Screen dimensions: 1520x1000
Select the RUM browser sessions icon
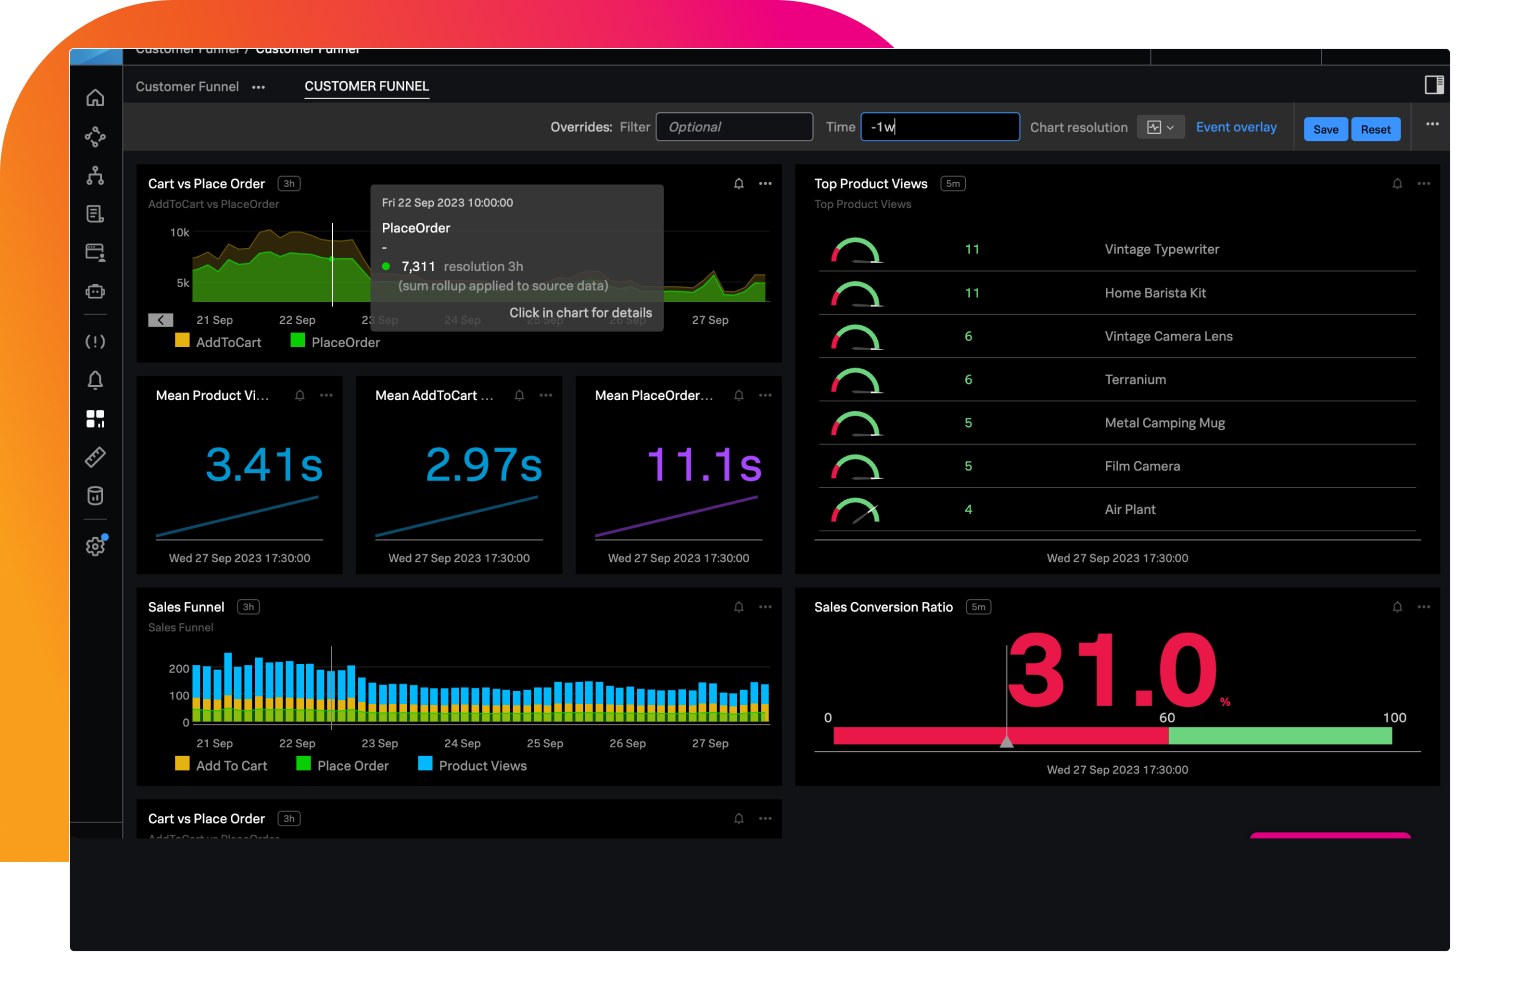pyautogui.click(x=95, y=252)
